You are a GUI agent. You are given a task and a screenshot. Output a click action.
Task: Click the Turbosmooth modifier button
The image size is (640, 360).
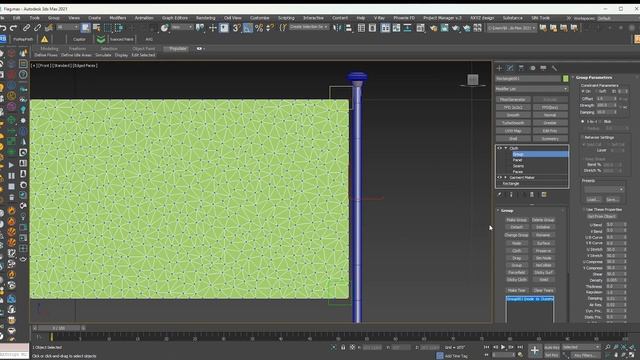pyautogui.click(x=513, y=123)
